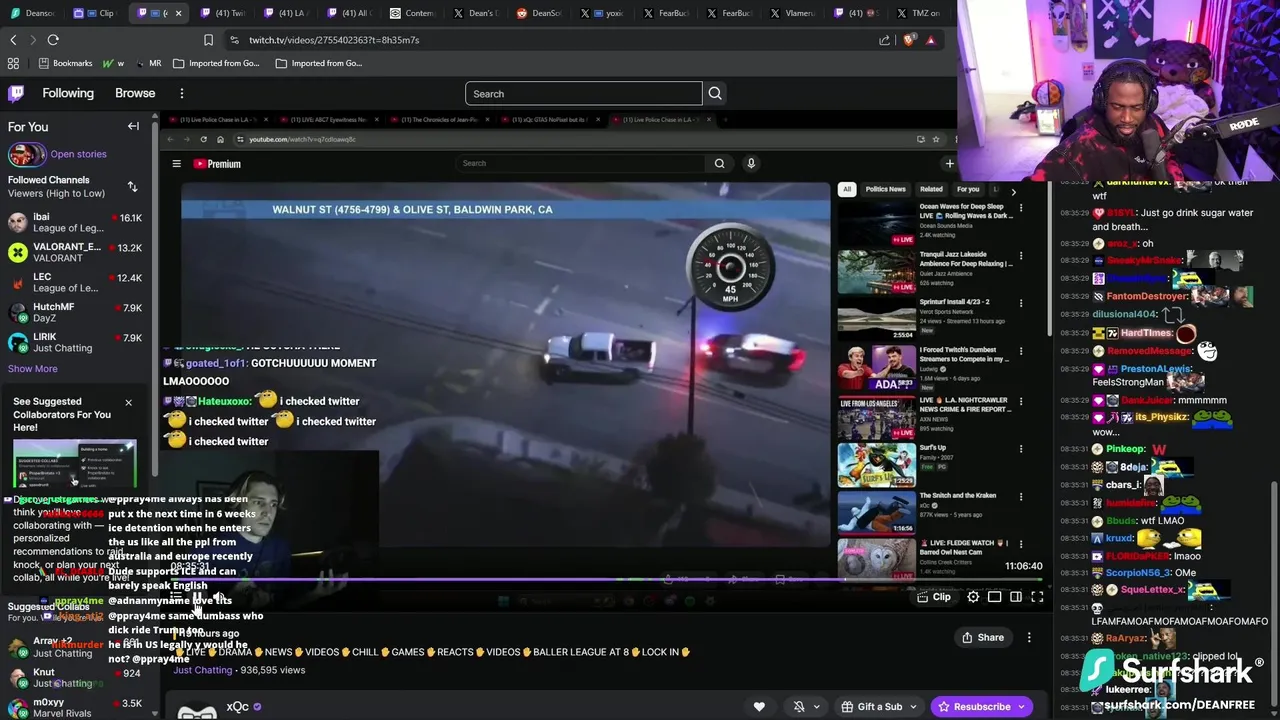1280x720 pixels.
Task: Open HutchMF channel in followed list
Action: [x=75, y=313]
